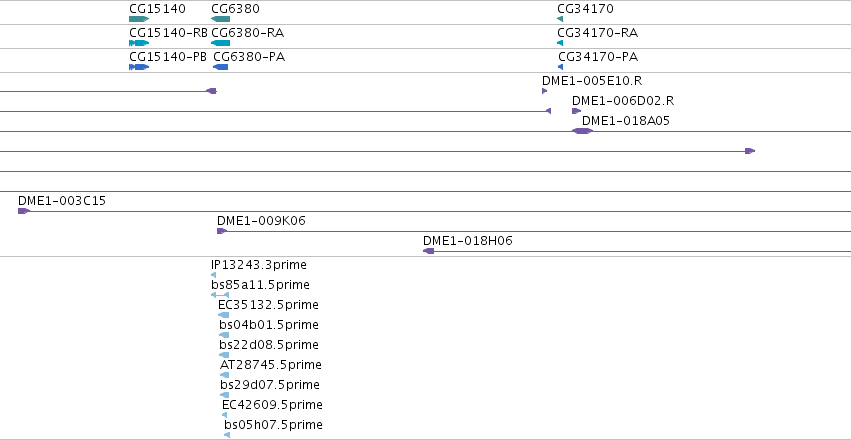The width and height of the screenshot is (851, 440).
Task: Select the CG6380 gene label
Action: (x=236, y=9)
